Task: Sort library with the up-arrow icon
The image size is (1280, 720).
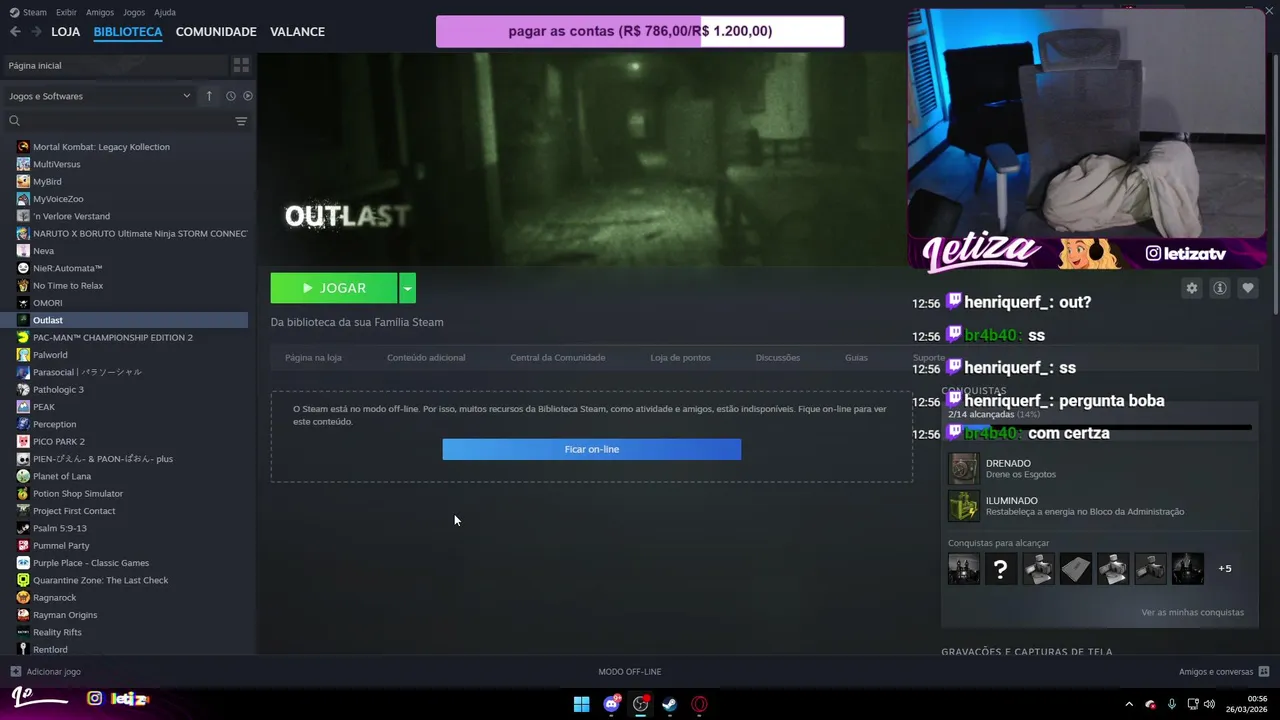Action: click(x=209, y=96)
